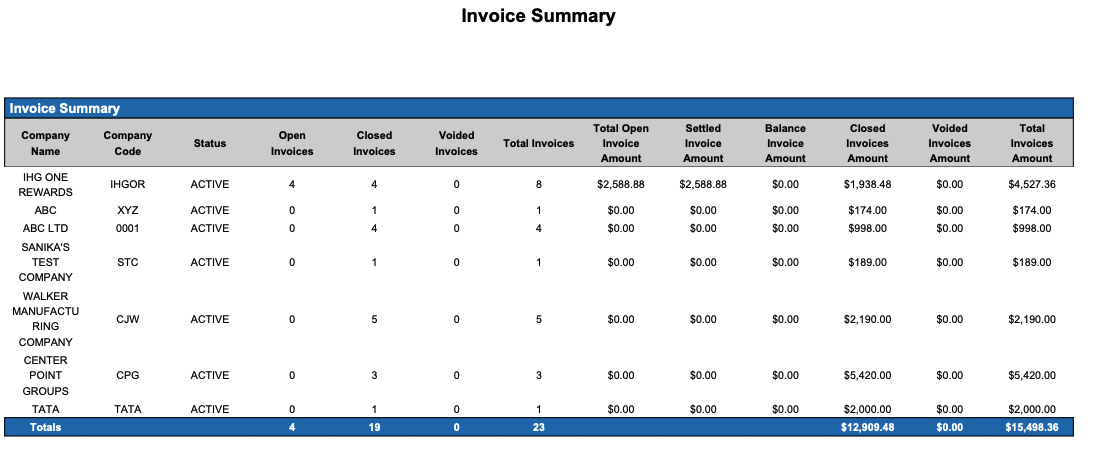This screenshot has height=458, width=1093.
Task: Select the $1,938.48 closed invoices amount
Action: click(x=867, y=185)
